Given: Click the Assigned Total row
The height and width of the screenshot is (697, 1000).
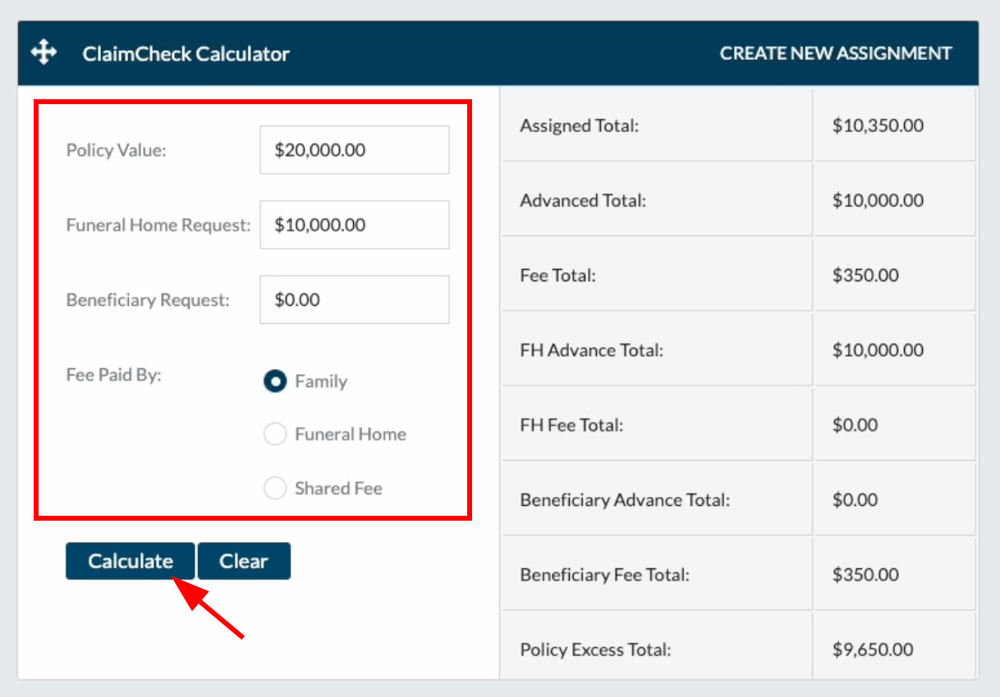Looking at the screenshot, I should 656,124.
